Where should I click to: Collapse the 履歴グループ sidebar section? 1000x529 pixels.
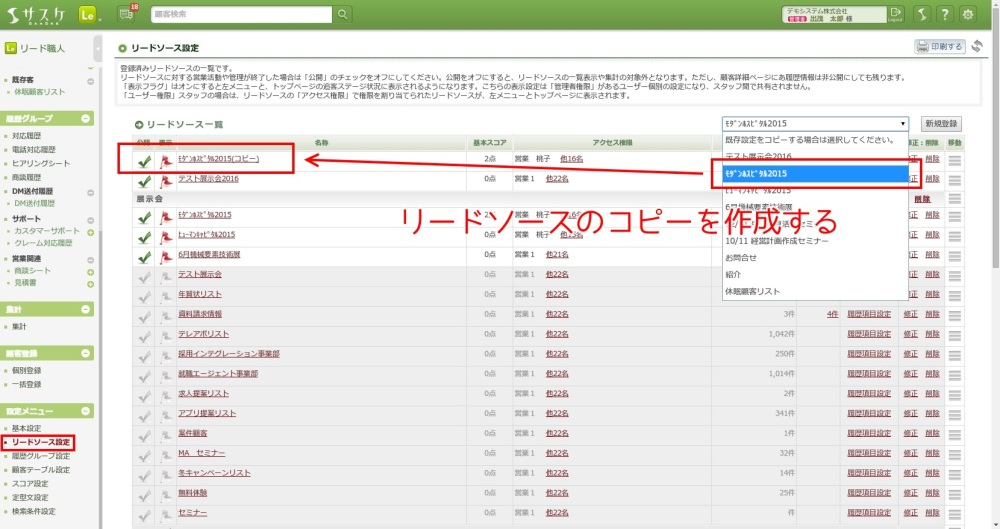tap(86, 118)
